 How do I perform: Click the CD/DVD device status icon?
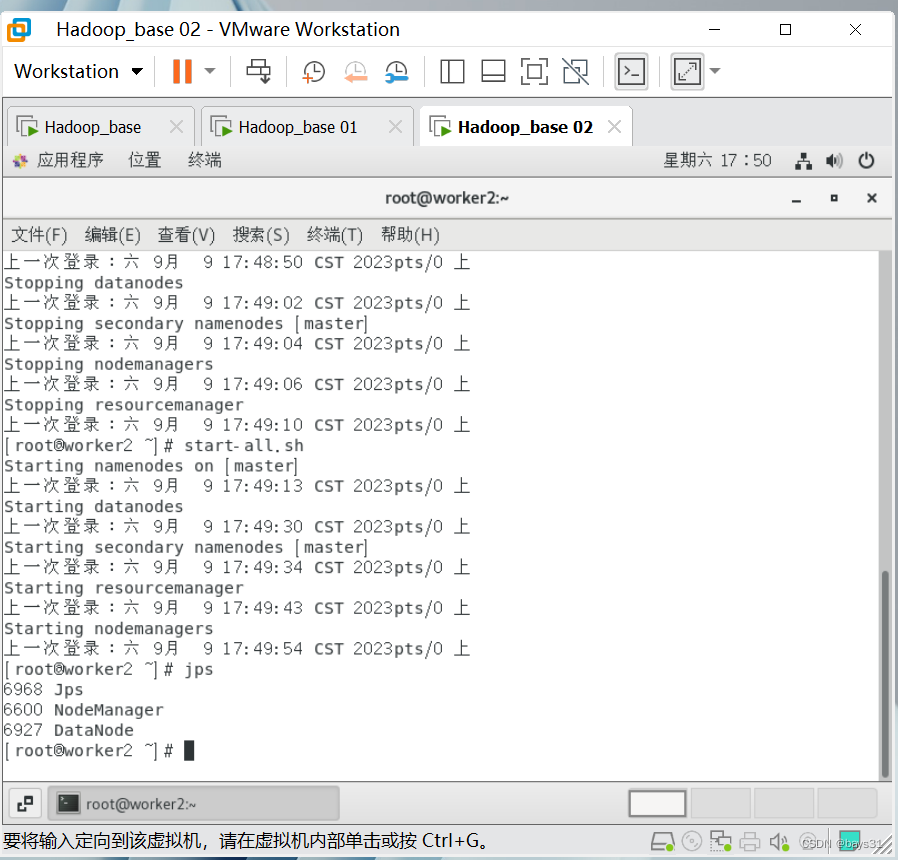point(692,841)
